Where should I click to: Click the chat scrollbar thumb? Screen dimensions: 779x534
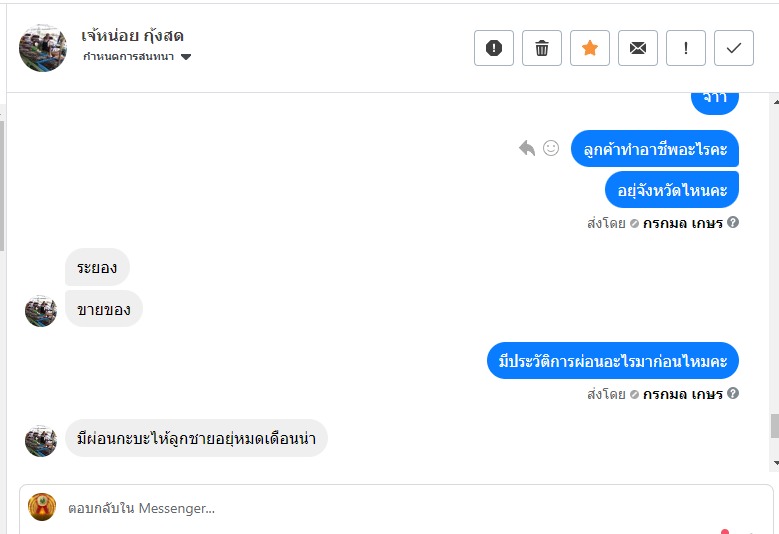(x=774, y=425)
